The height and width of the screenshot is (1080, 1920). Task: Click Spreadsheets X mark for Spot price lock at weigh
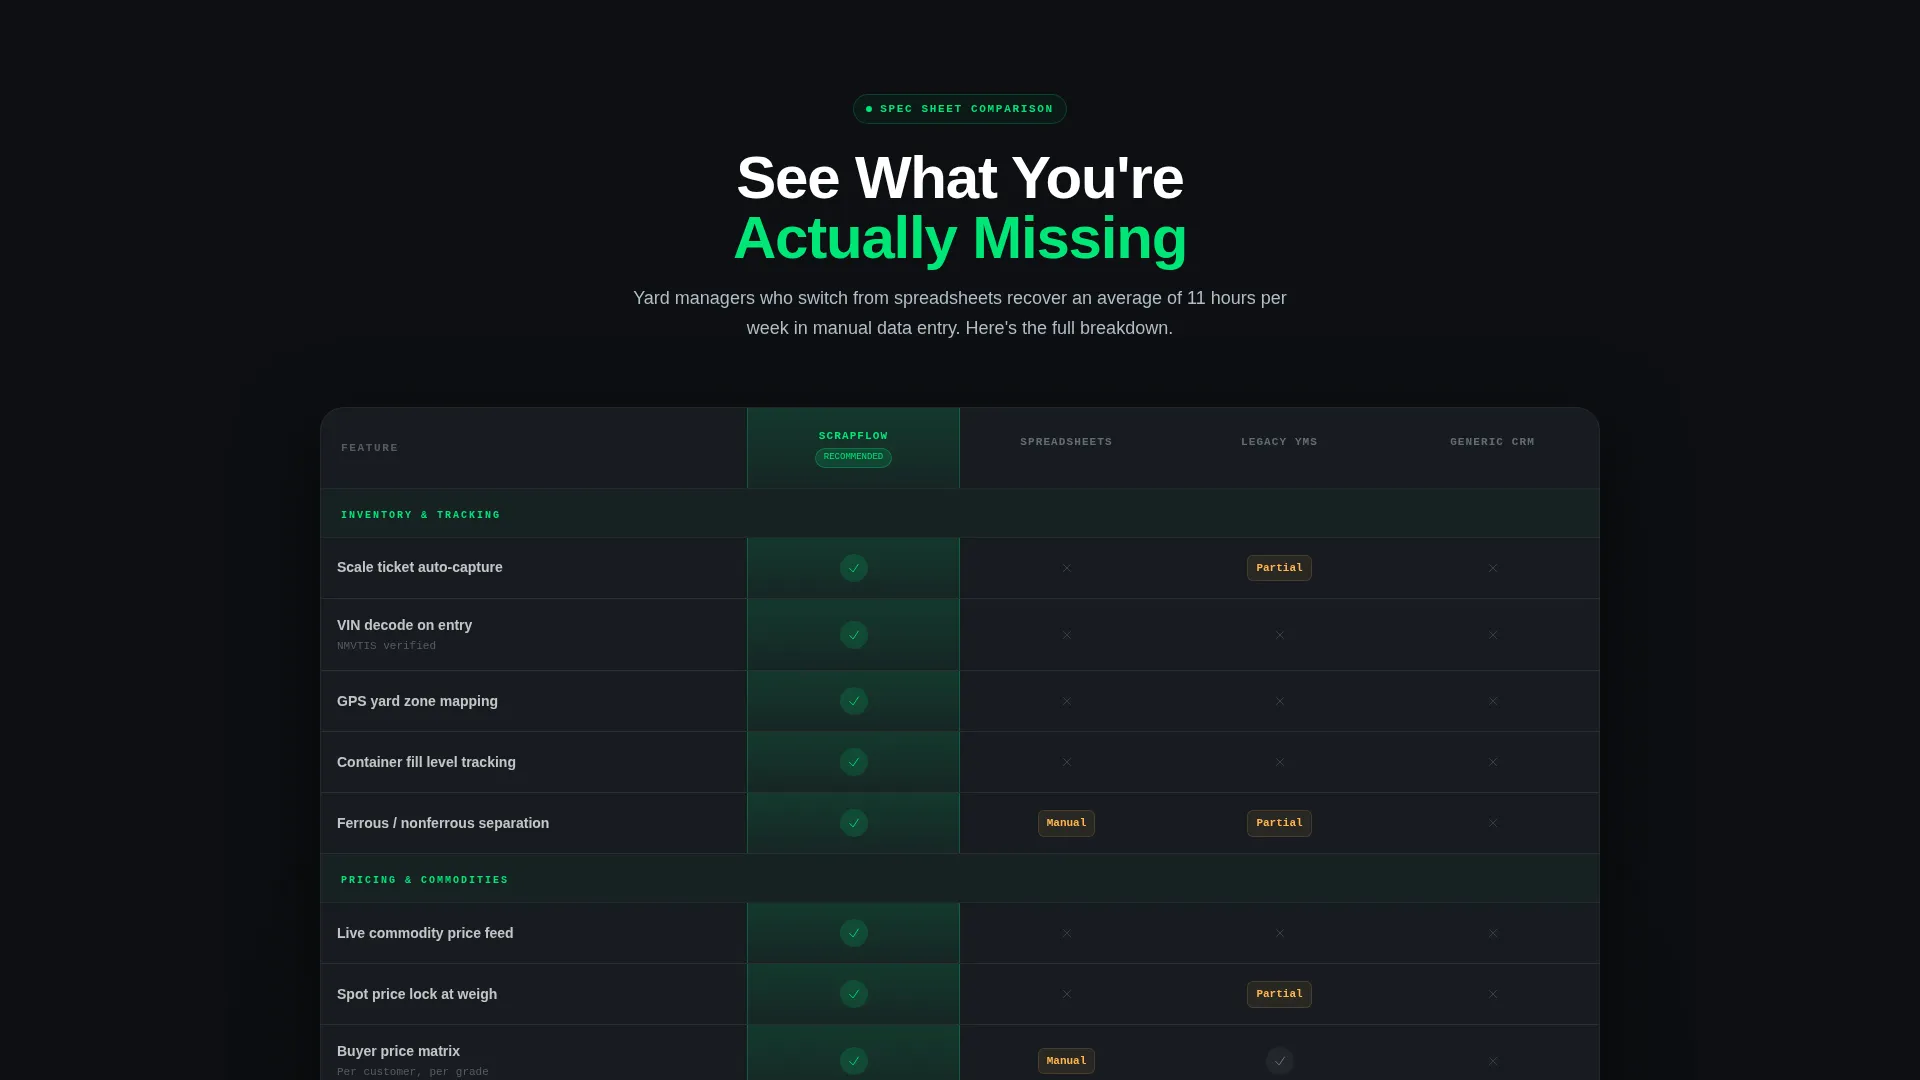point(1066,994)
